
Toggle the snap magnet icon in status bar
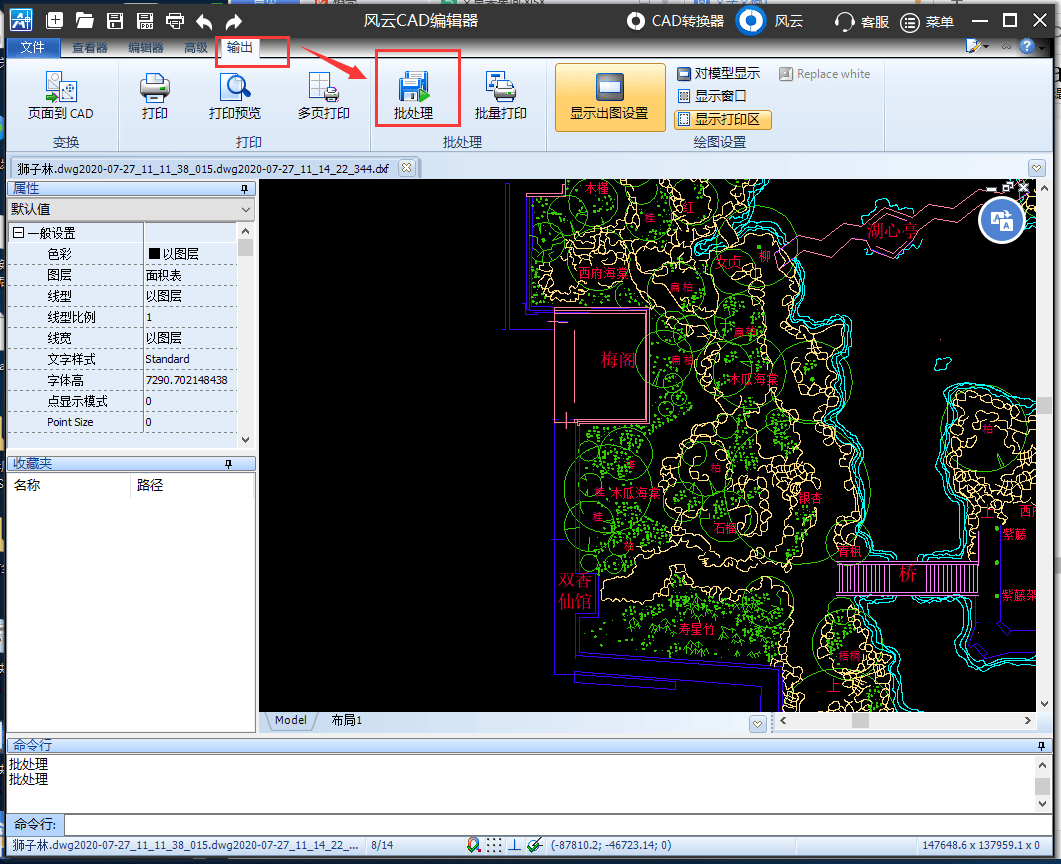point(473,845)
